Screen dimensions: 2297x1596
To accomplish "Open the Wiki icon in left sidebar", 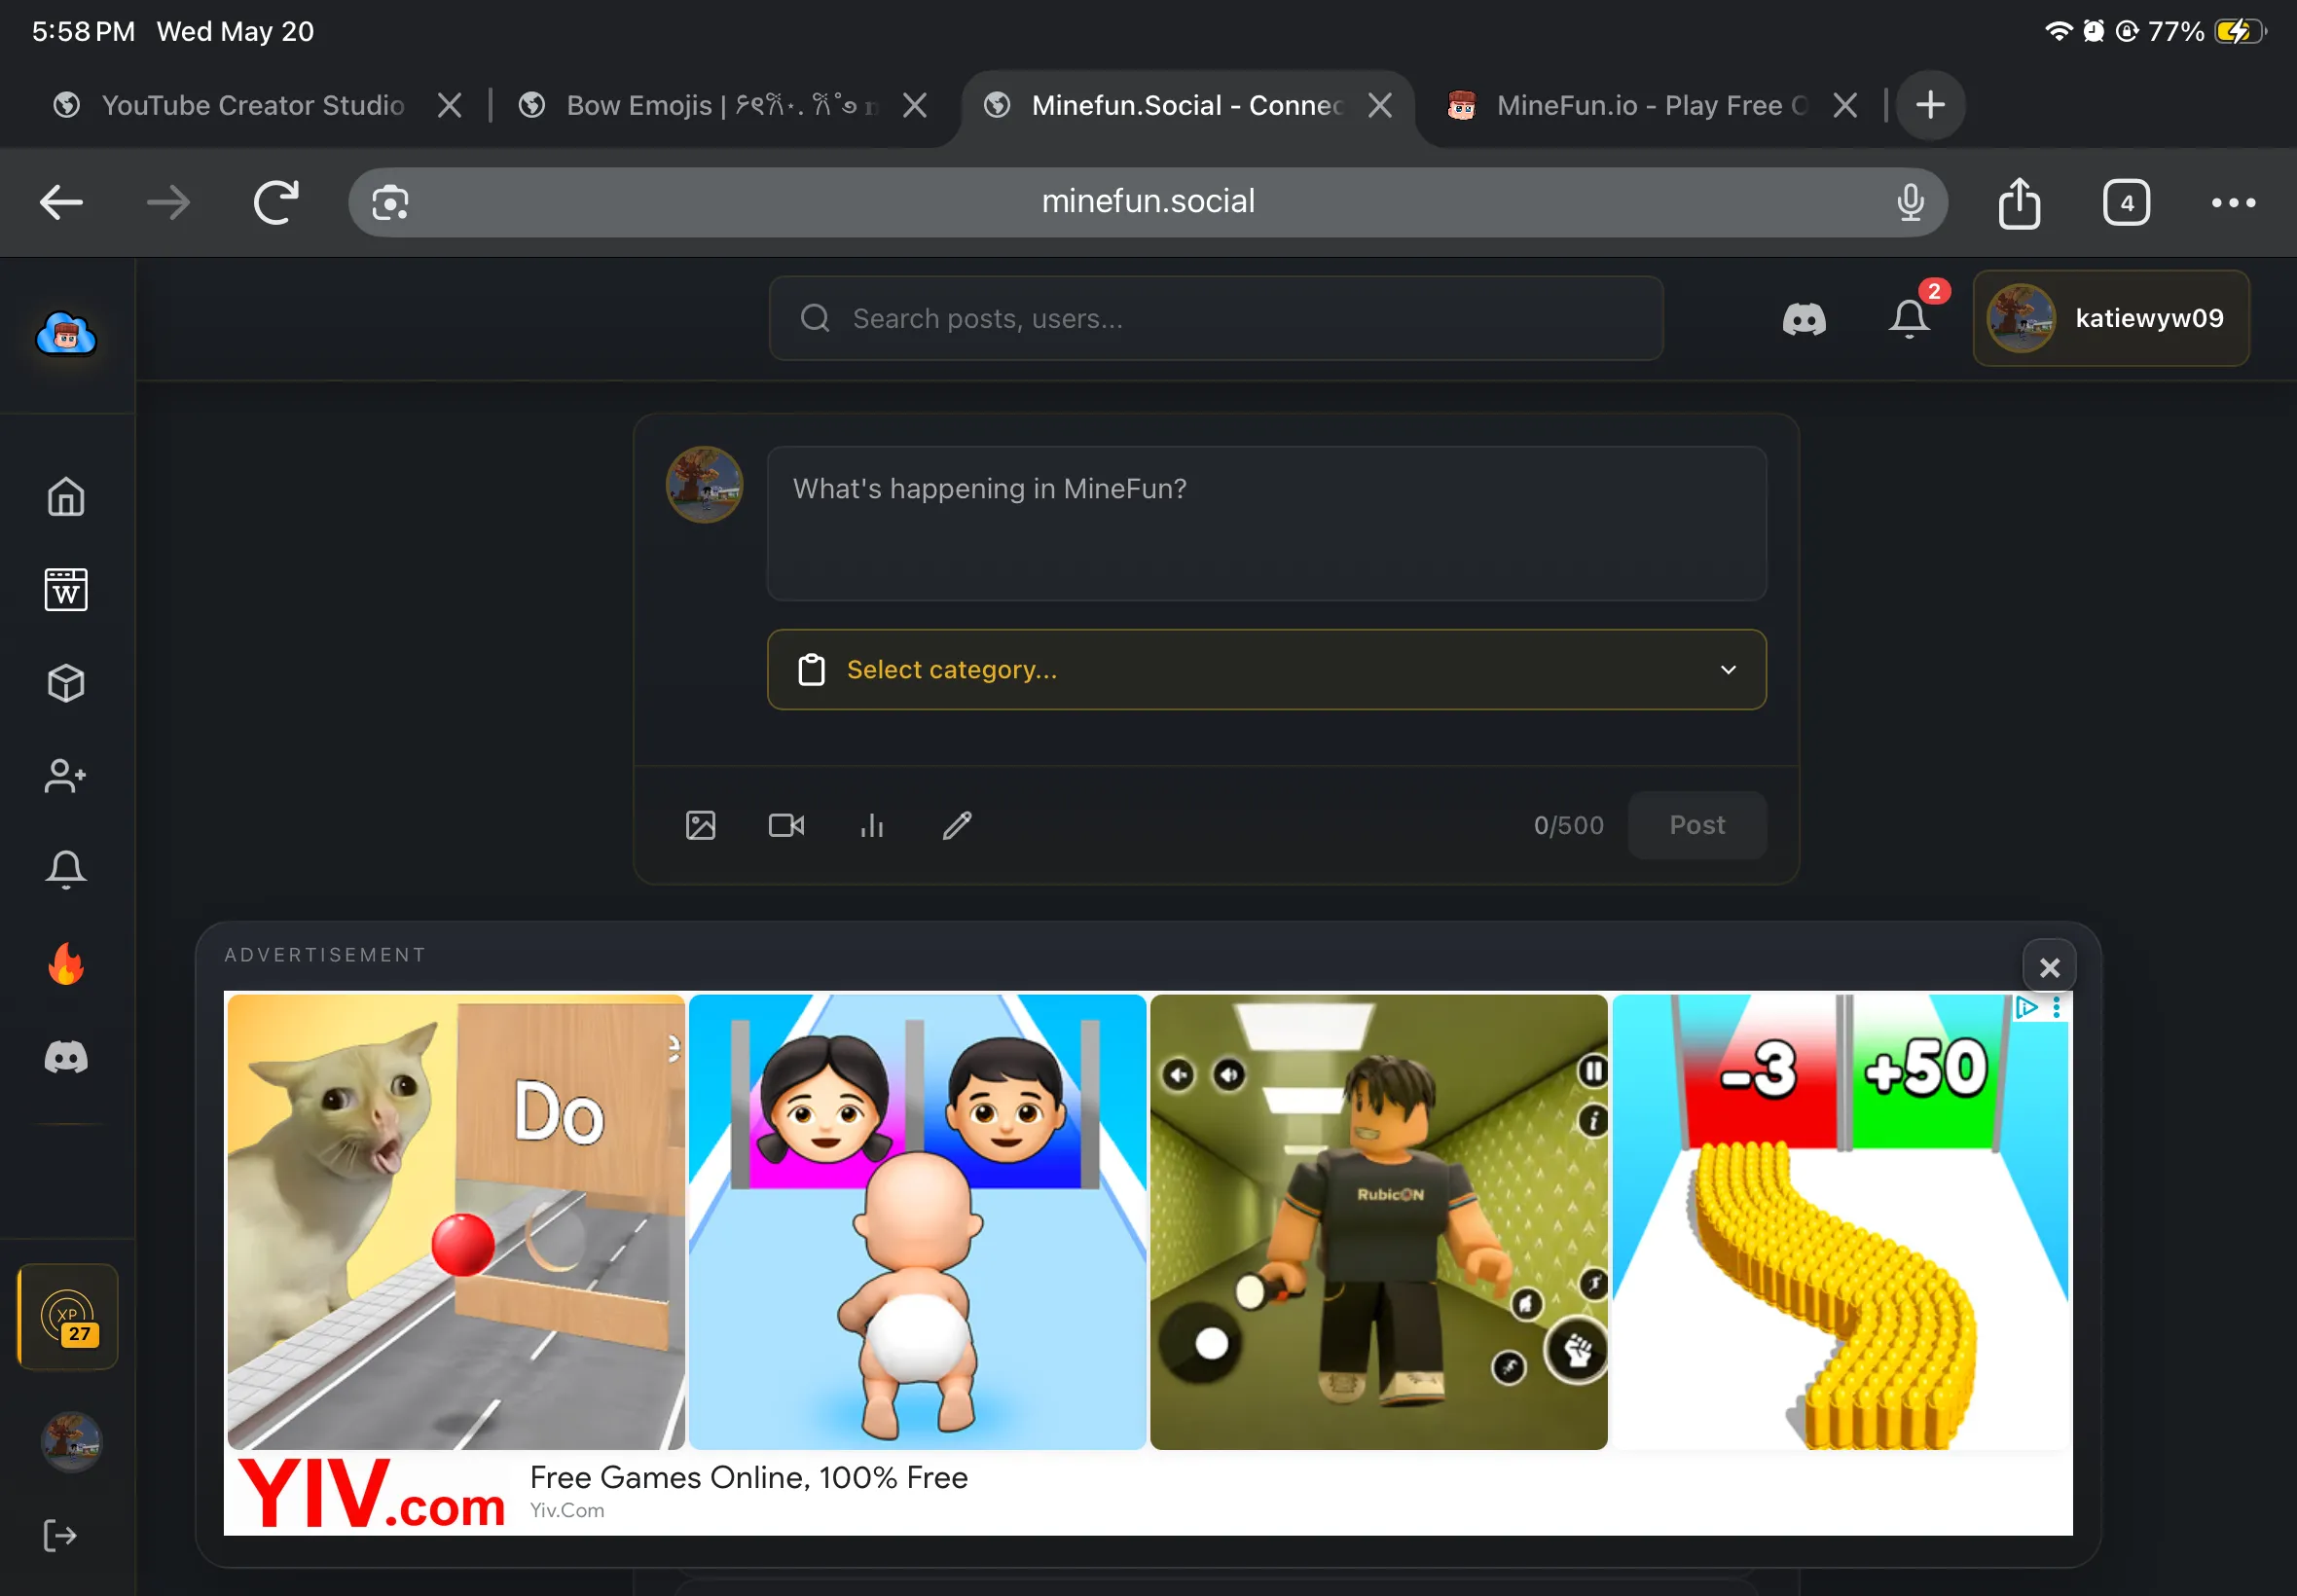I will click(x=66, y=590).
